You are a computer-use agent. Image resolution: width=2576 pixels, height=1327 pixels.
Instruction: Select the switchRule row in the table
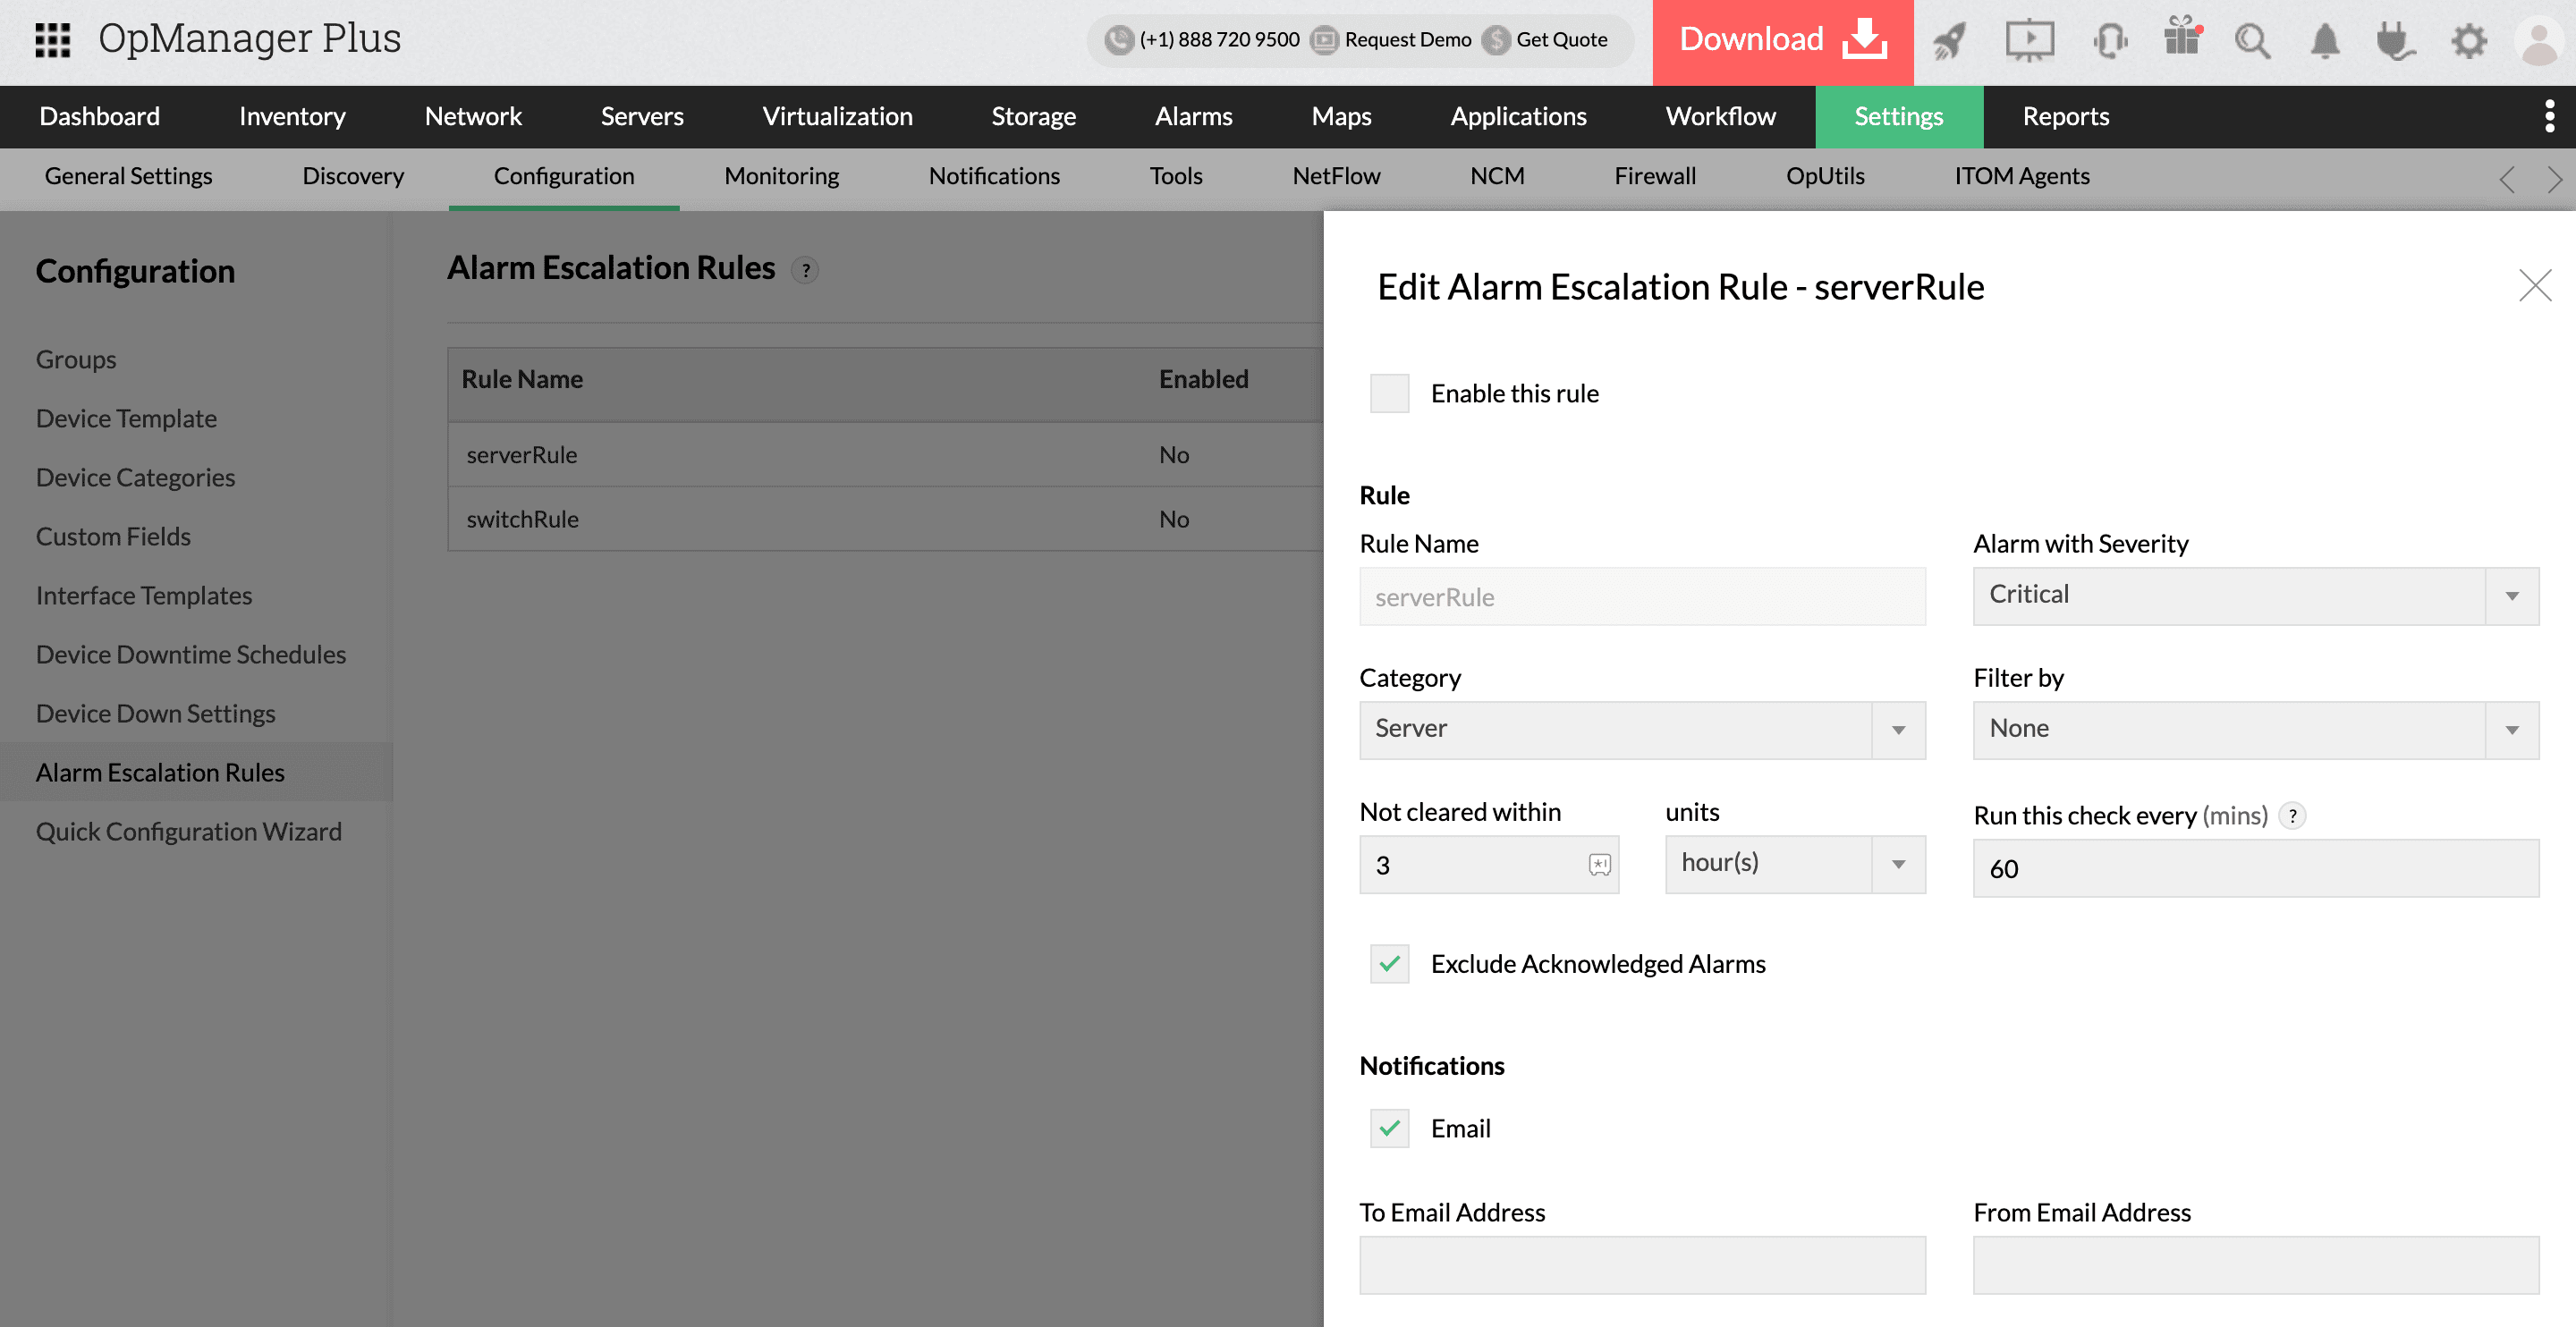885,520
